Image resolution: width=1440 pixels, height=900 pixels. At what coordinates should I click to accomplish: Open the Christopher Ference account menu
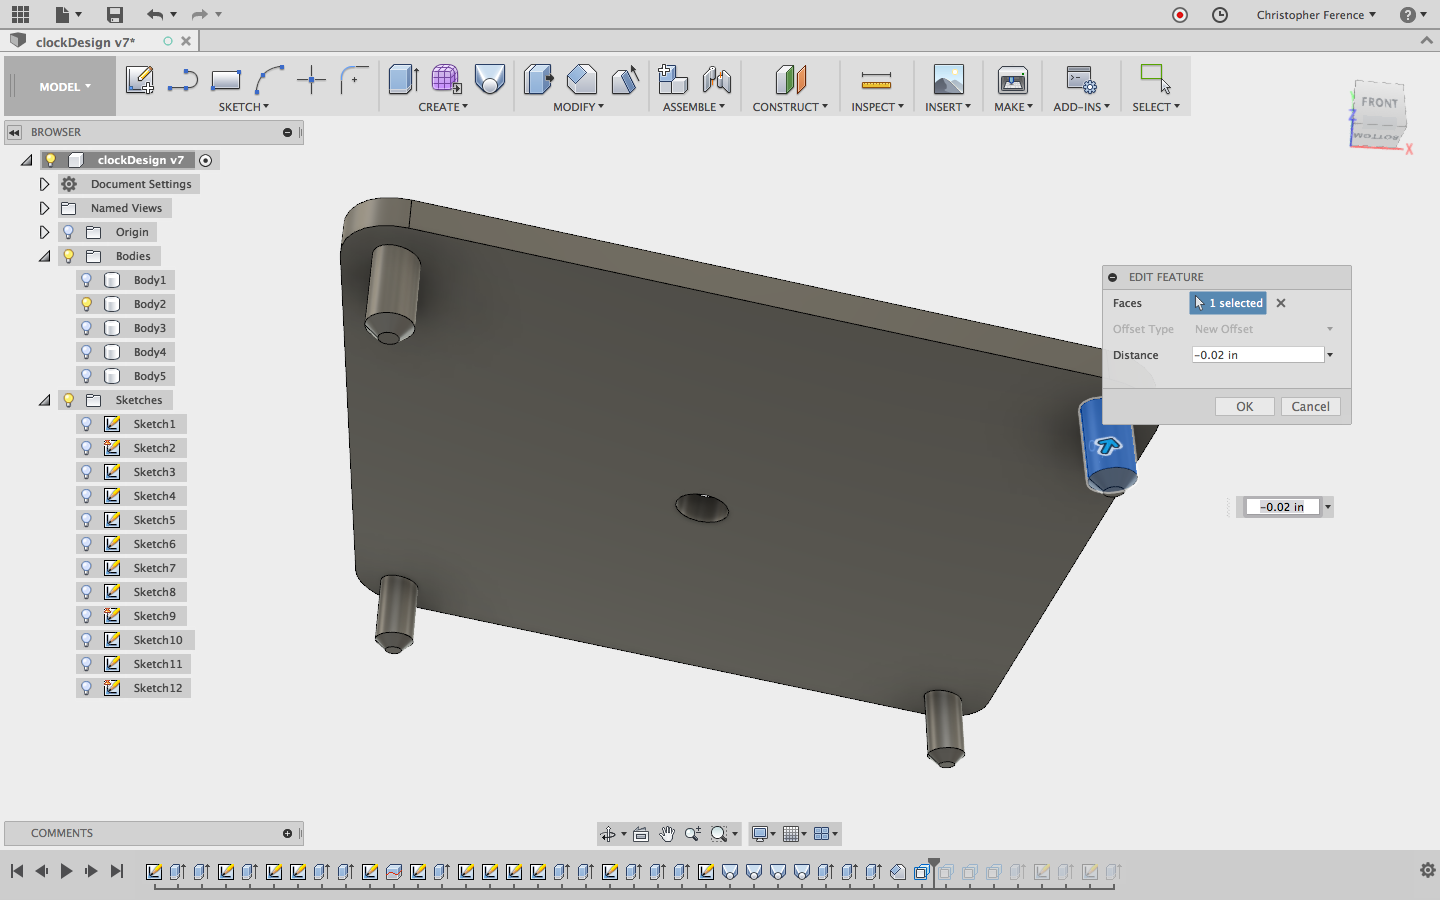click(x=1316, y=15)
